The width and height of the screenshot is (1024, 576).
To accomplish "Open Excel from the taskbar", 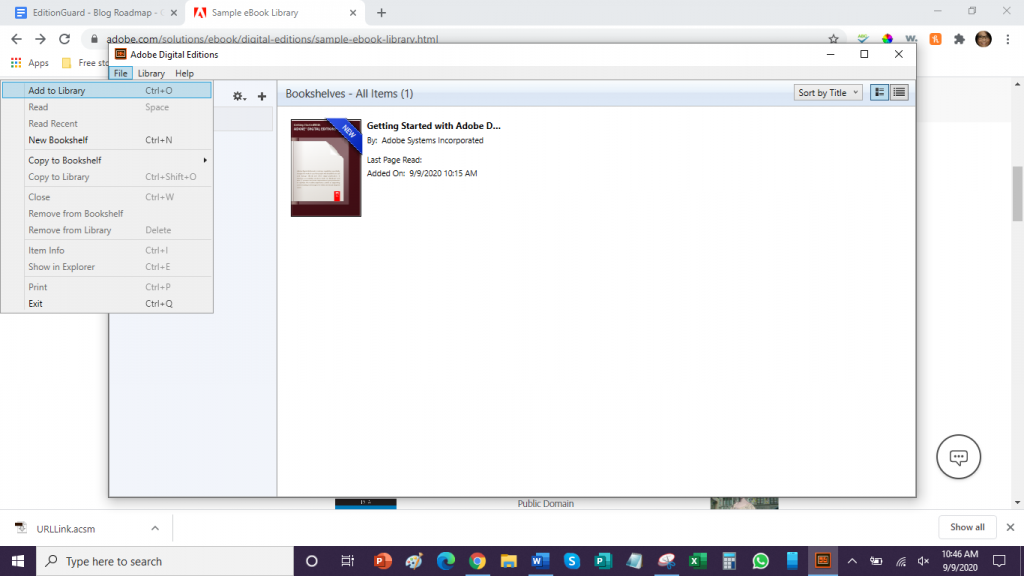I will click(x=697, y=561).
